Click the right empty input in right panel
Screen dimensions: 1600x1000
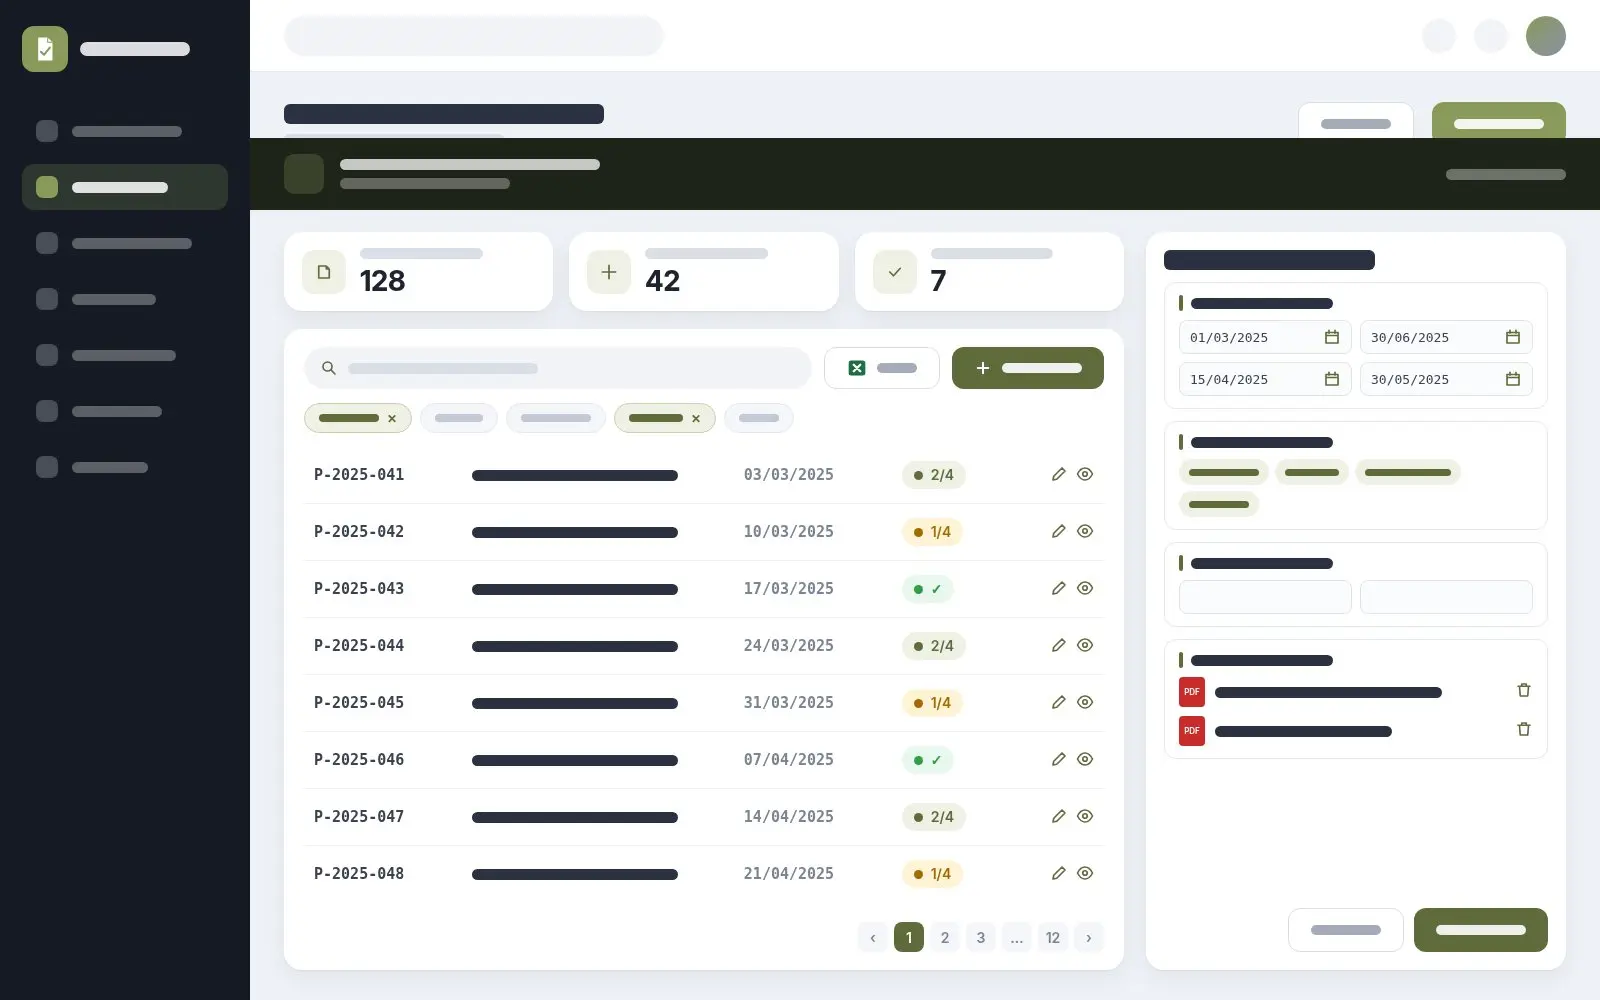click(x=1446, y=597)
